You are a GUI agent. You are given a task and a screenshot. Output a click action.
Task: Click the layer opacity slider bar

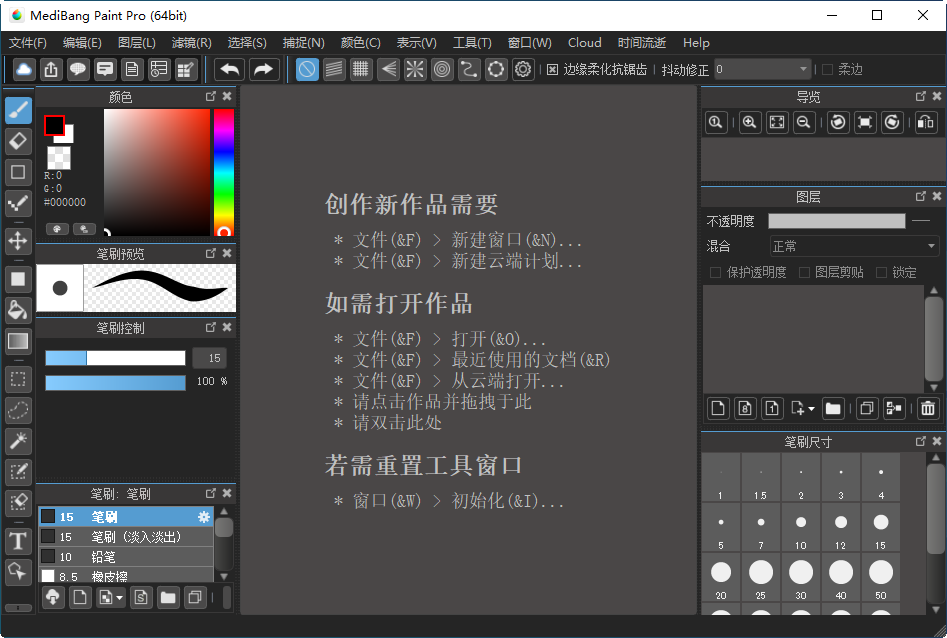pos(836,221)
